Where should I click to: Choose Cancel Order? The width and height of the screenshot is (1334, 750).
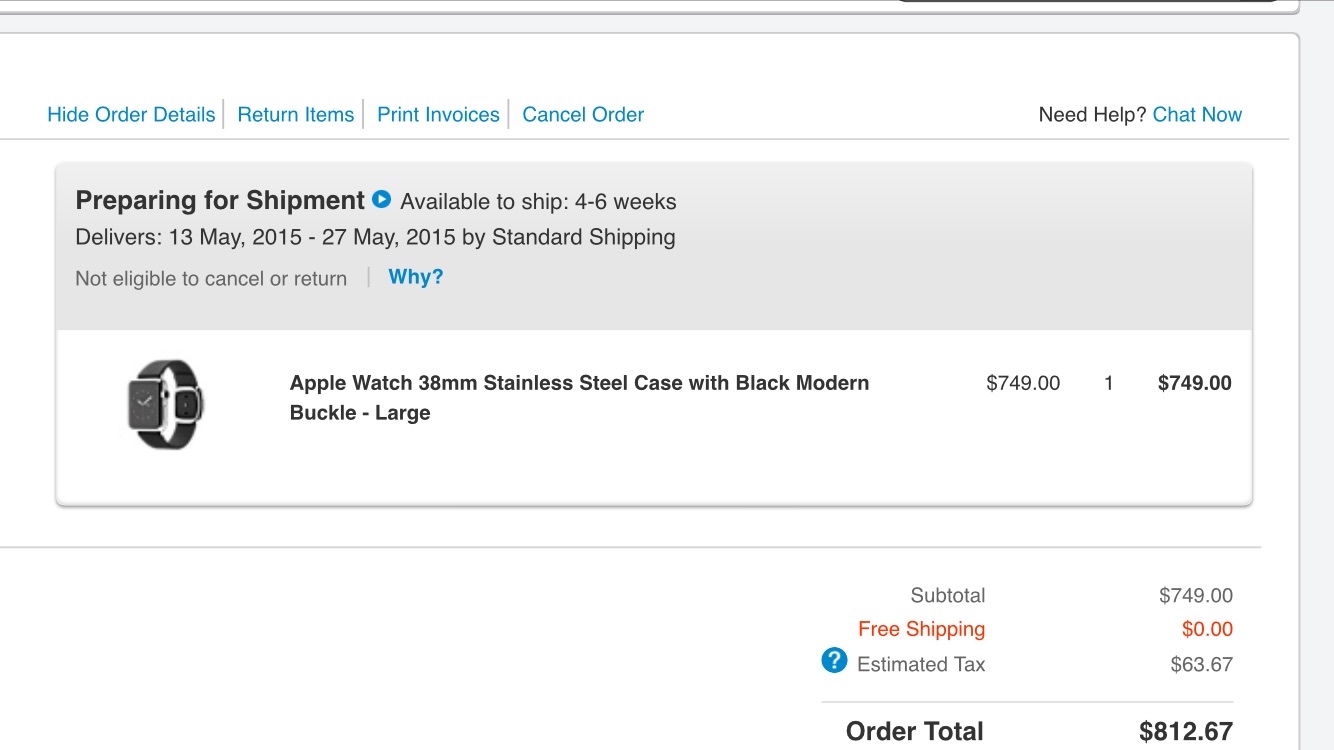click(x=583, y=115)
